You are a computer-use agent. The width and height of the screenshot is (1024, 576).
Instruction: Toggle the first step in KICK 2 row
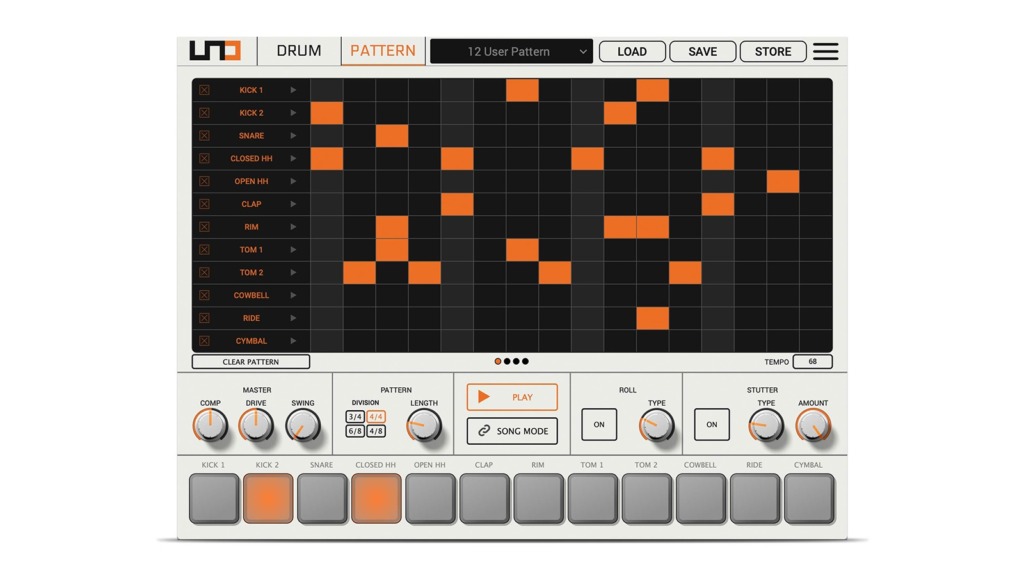click(327, 113)
